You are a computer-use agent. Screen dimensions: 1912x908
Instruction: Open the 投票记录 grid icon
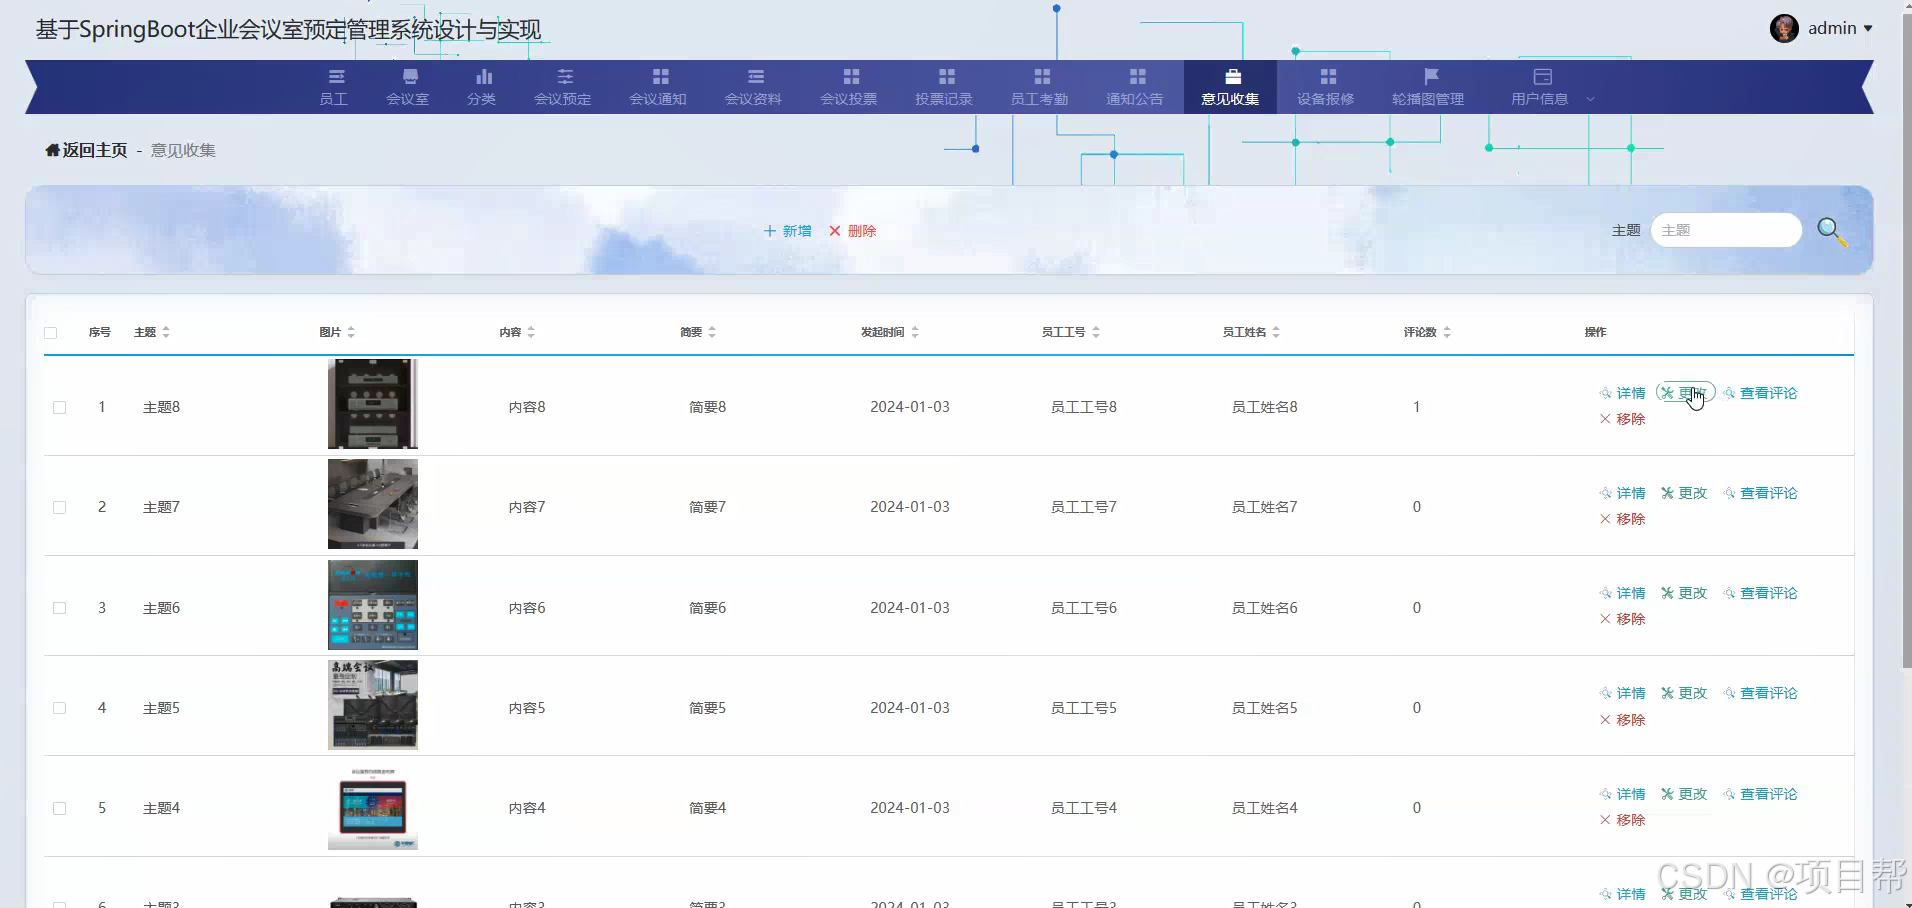947,77
